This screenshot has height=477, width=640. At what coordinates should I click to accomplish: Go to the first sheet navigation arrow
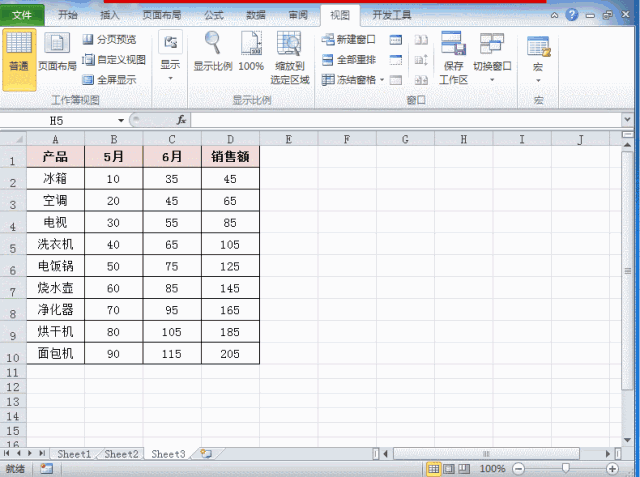(x=6, y=453)
